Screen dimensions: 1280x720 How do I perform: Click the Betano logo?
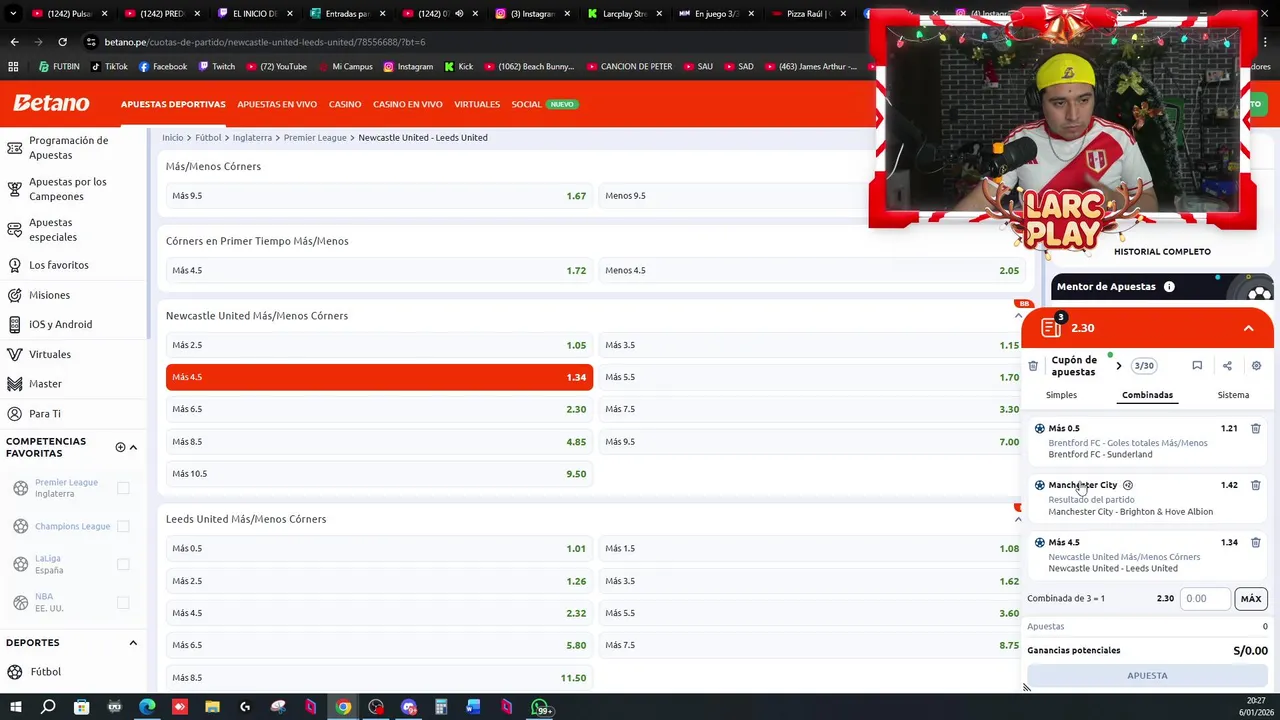point(51,103)
